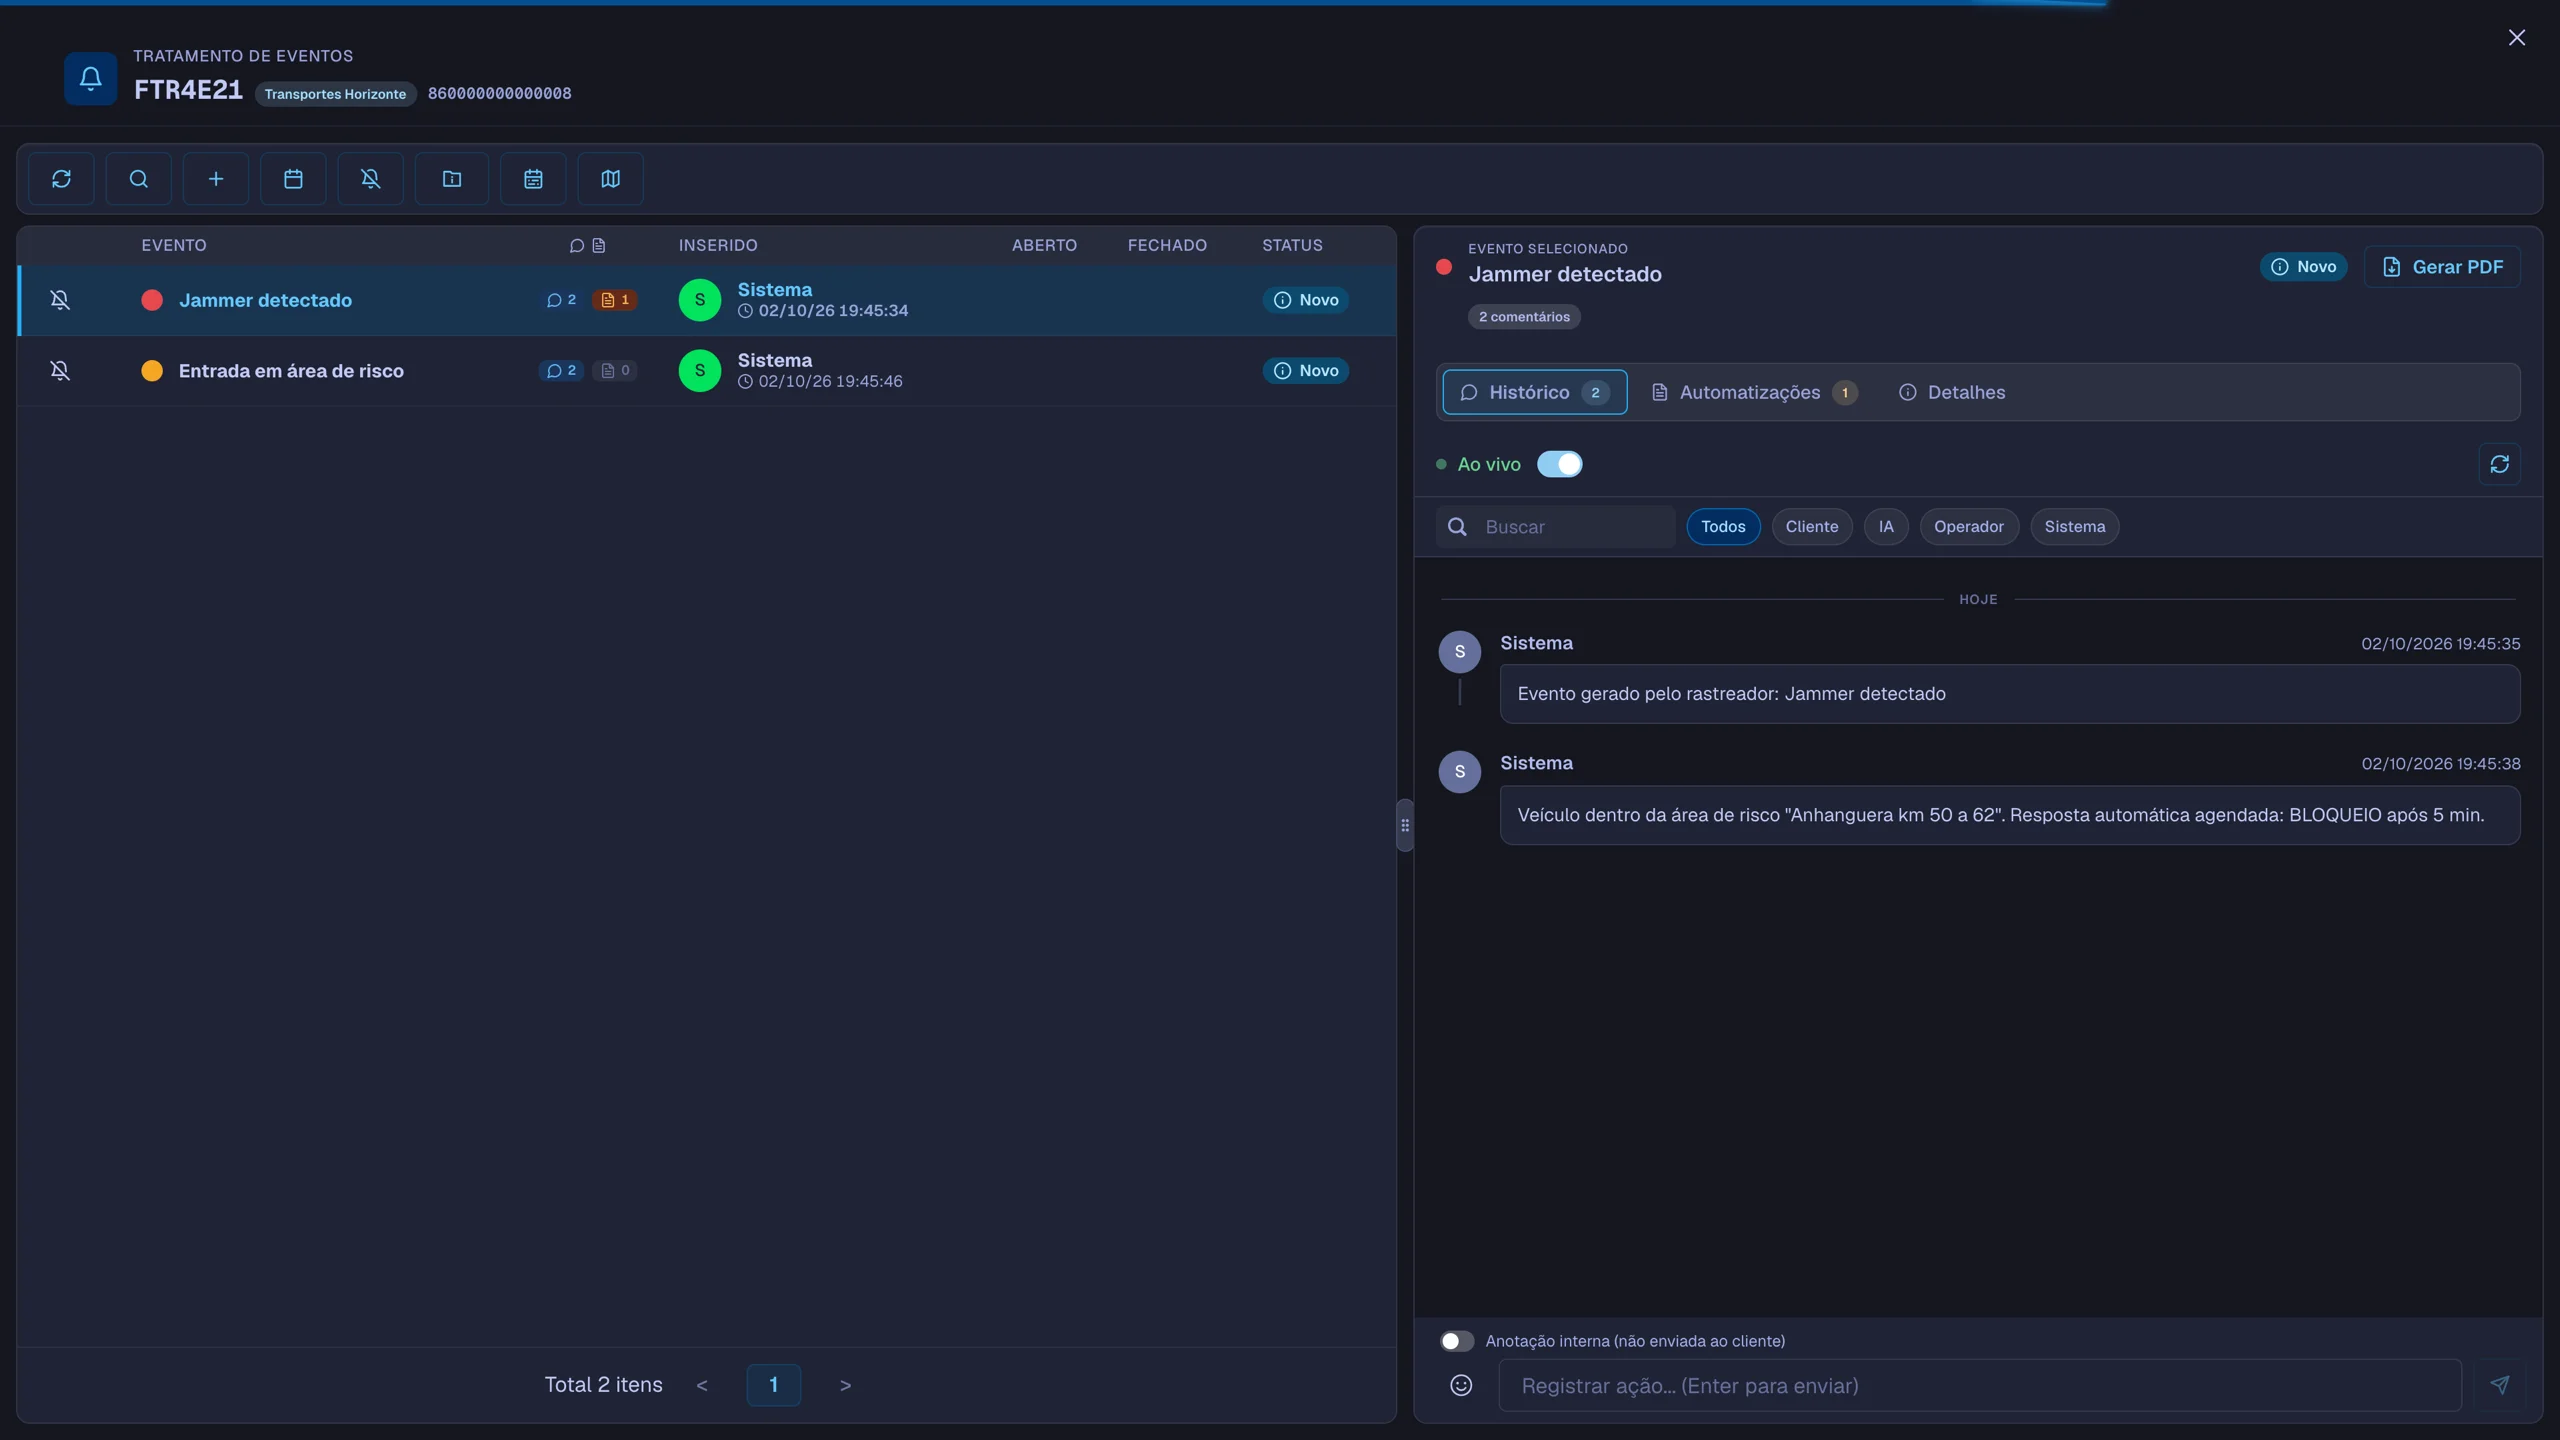This screenshot has height=1440, width=2560.
Task: Close the event treatment window
Action: [2516, 38]
